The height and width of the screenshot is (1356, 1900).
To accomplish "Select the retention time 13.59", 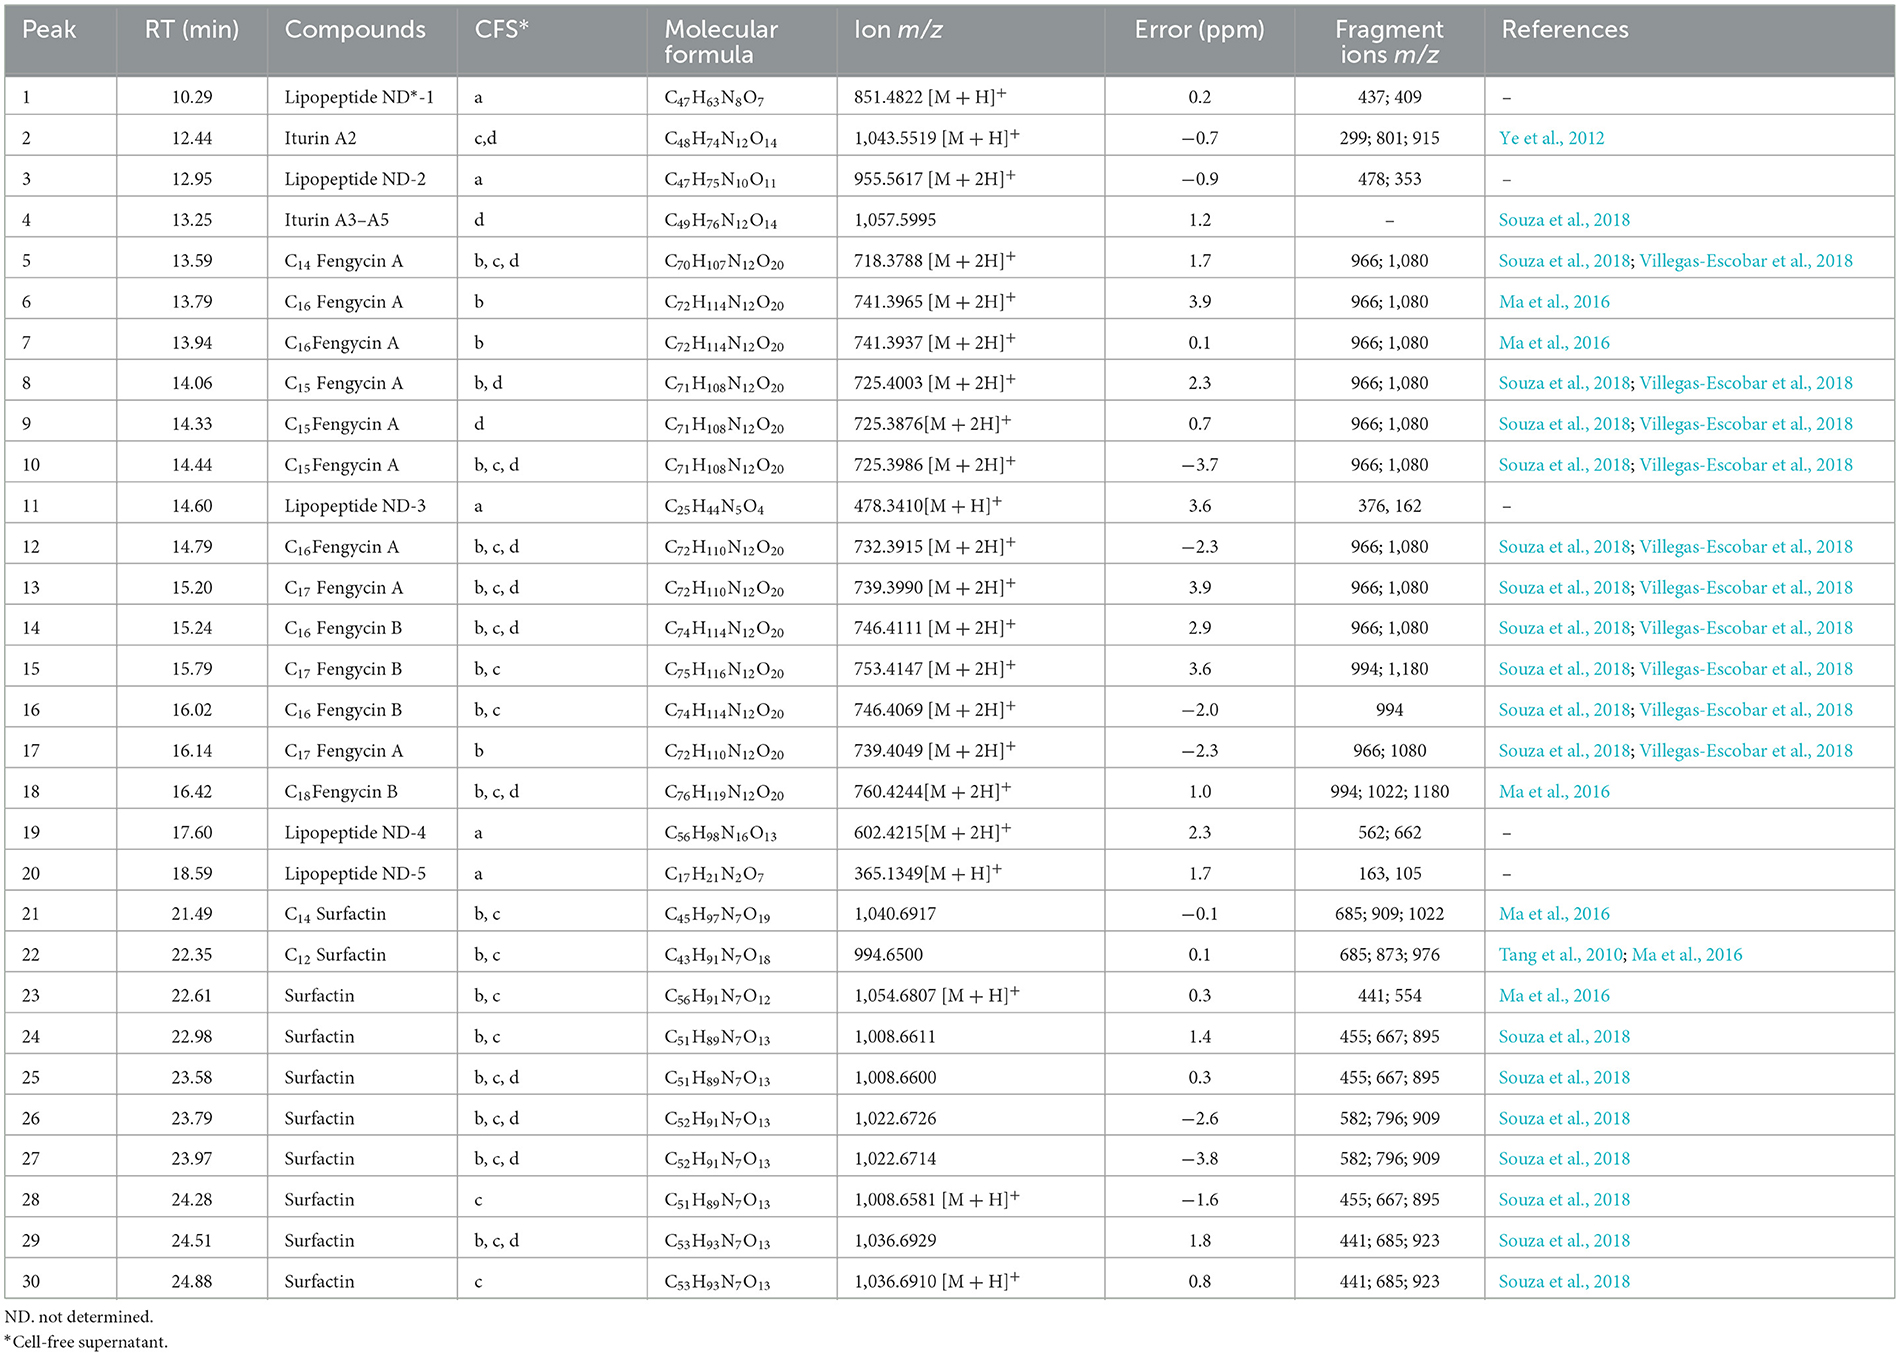I will (192, 261).
